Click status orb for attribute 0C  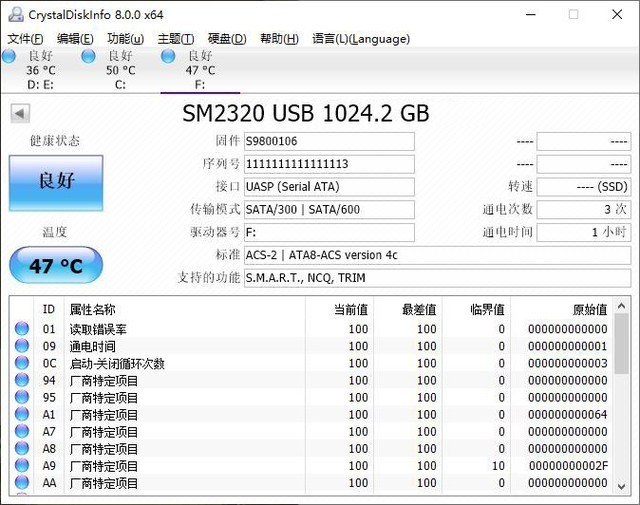22,363
